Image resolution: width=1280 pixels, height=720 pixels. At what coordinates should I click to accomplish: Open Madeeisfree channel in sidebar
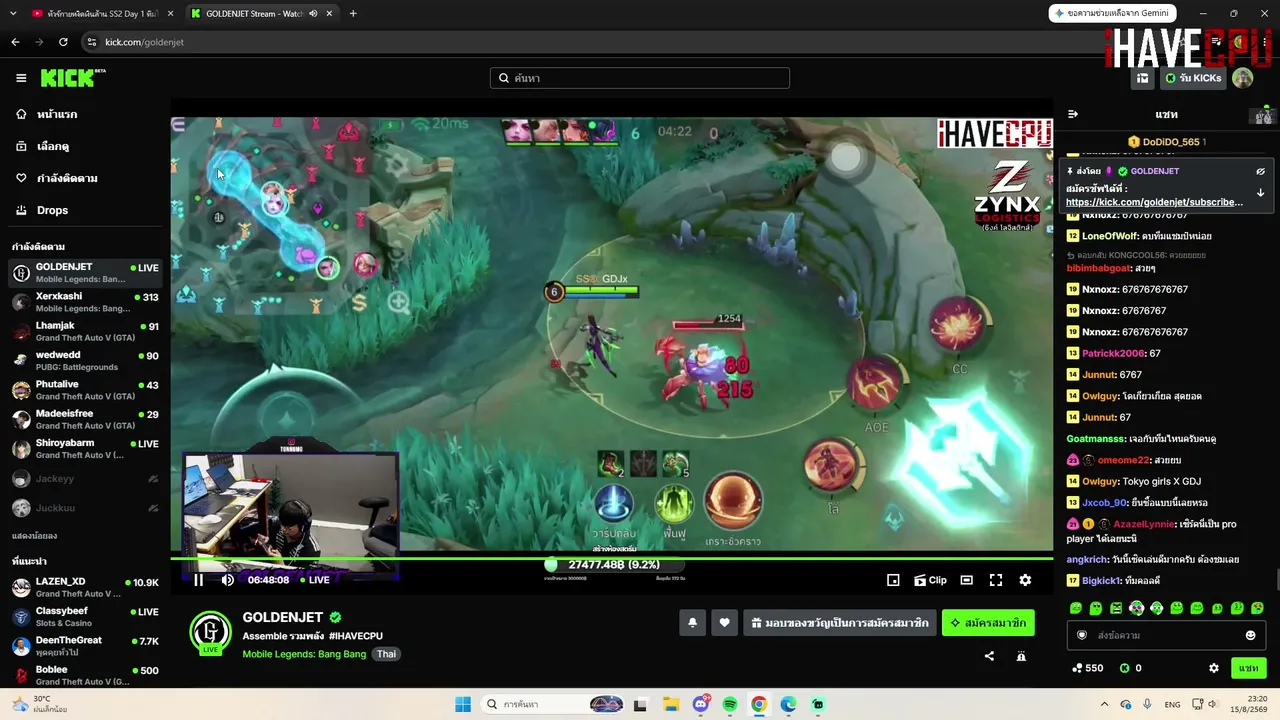tap(85, 419)
